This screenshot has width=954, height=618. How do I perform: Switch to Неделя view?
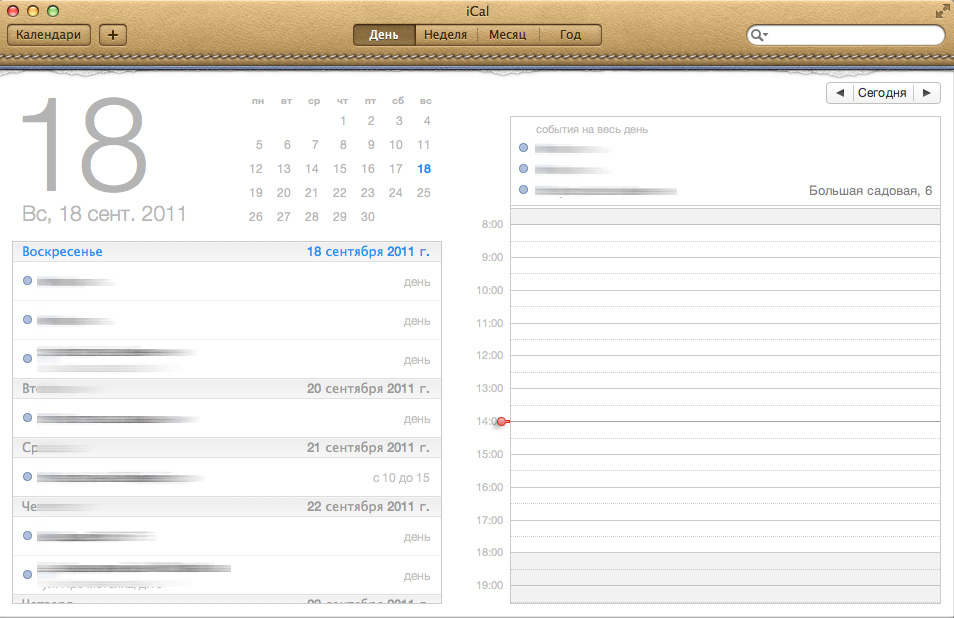pos(445,35)
